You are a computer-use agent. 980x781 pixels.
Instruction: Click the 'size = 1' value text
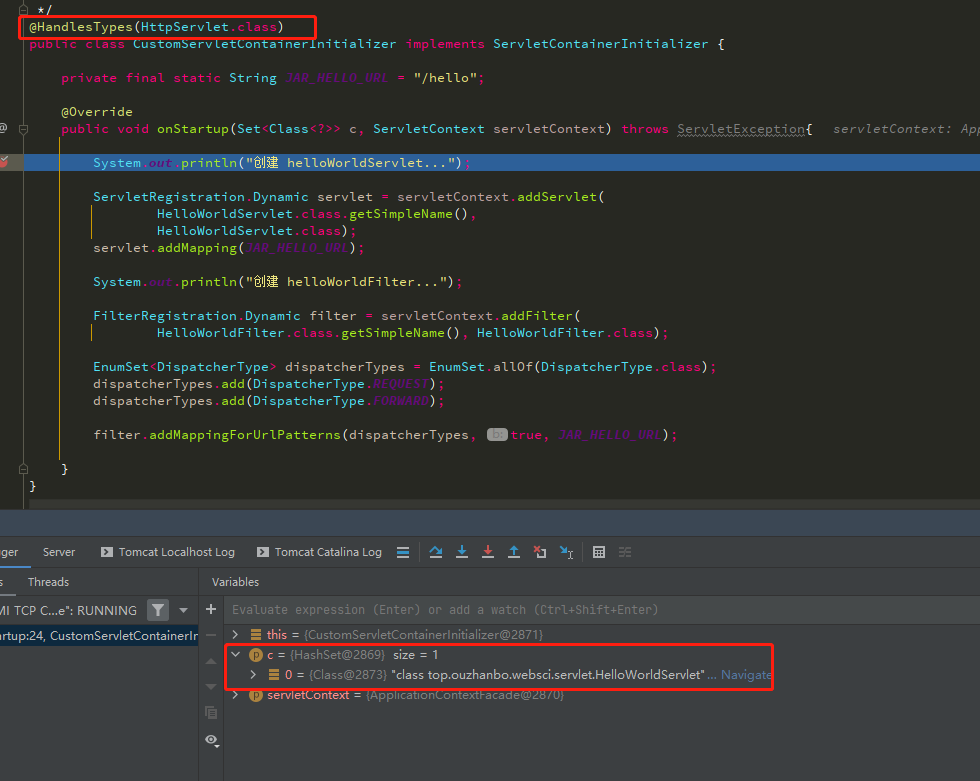[416, 655]
